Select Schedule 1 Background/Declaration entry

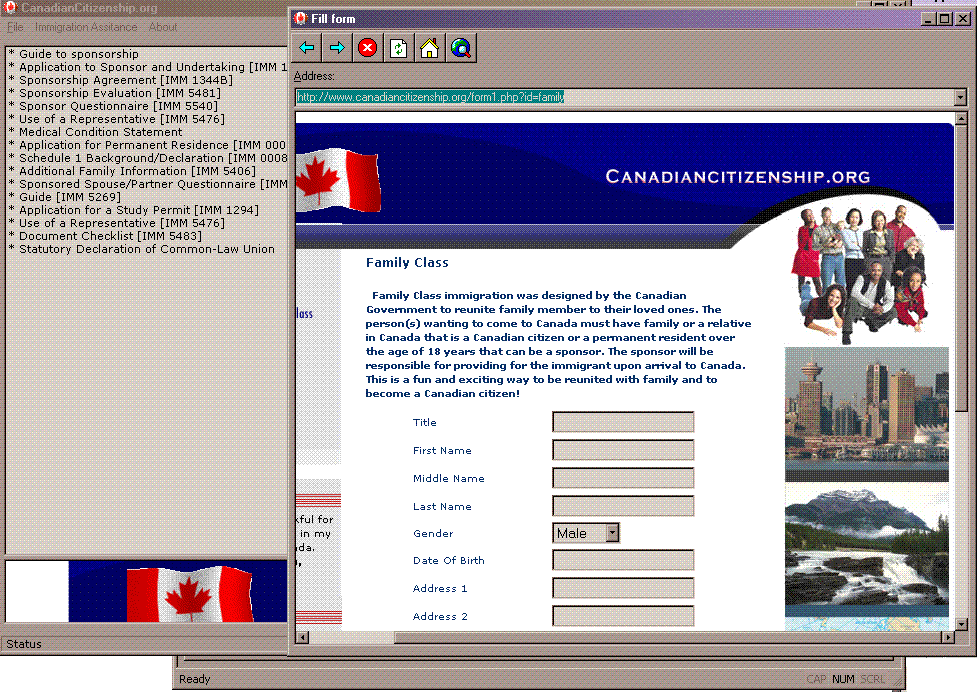148,158
